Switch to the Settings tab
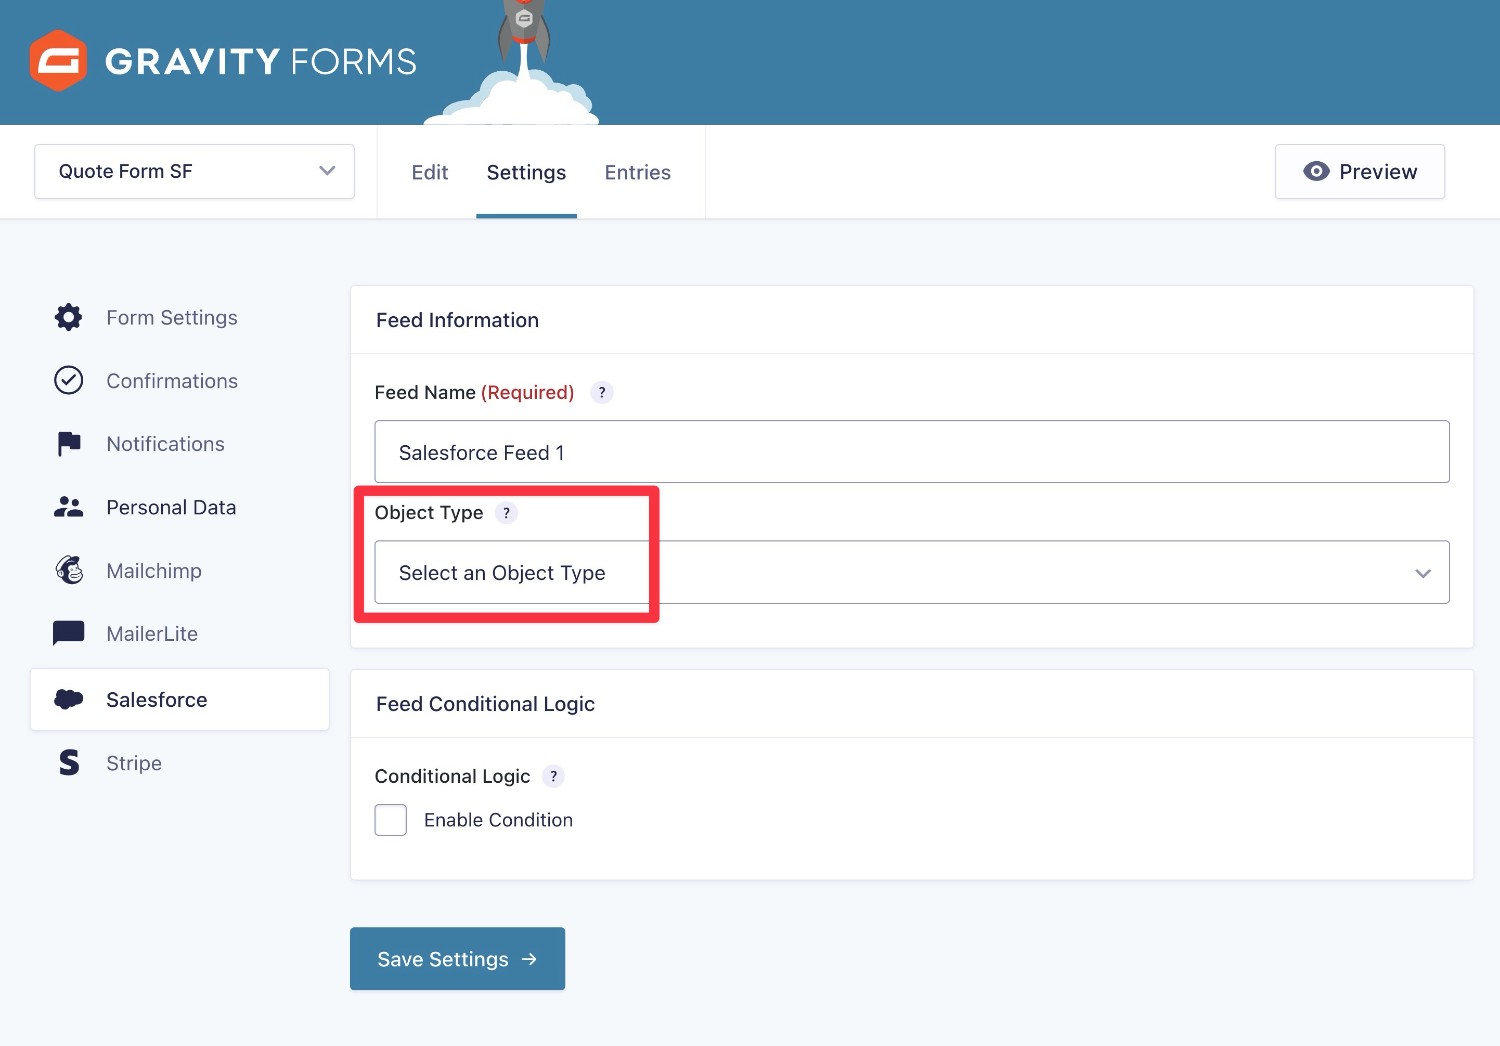This screenshot has height=1046, width=1500. point(526,172)
